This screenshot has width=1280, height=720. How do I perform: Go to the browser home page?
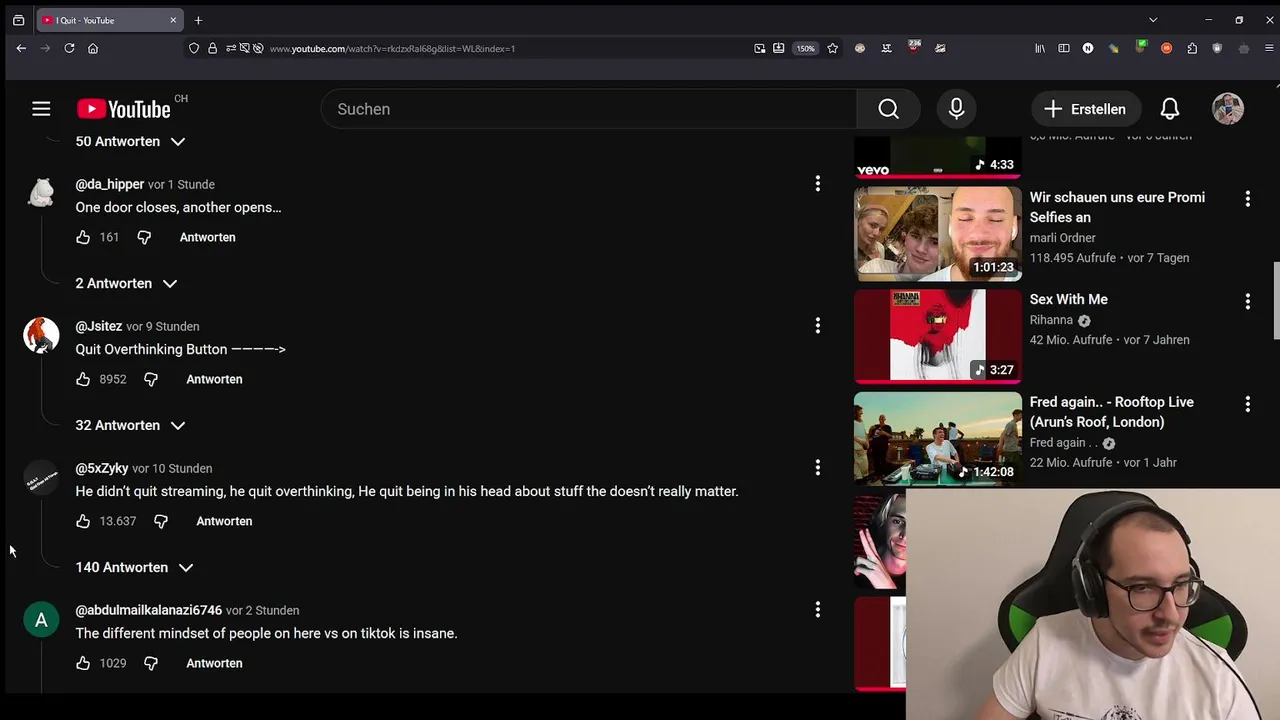coord(93,48)
